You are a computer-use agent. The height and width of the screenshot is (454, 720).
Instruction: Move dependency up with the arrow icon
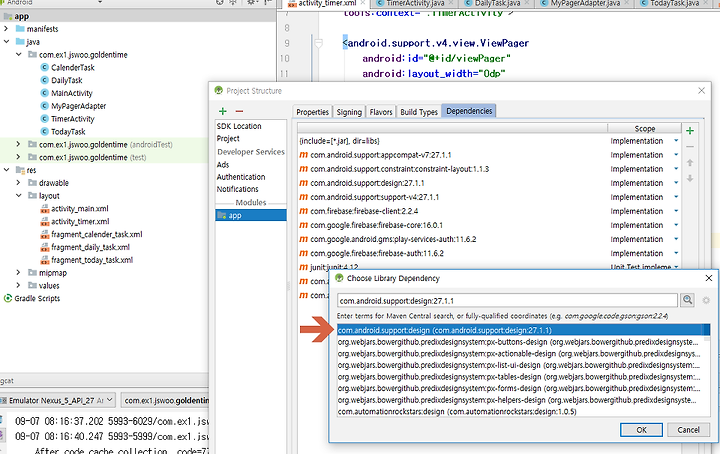tap(690, 163)
